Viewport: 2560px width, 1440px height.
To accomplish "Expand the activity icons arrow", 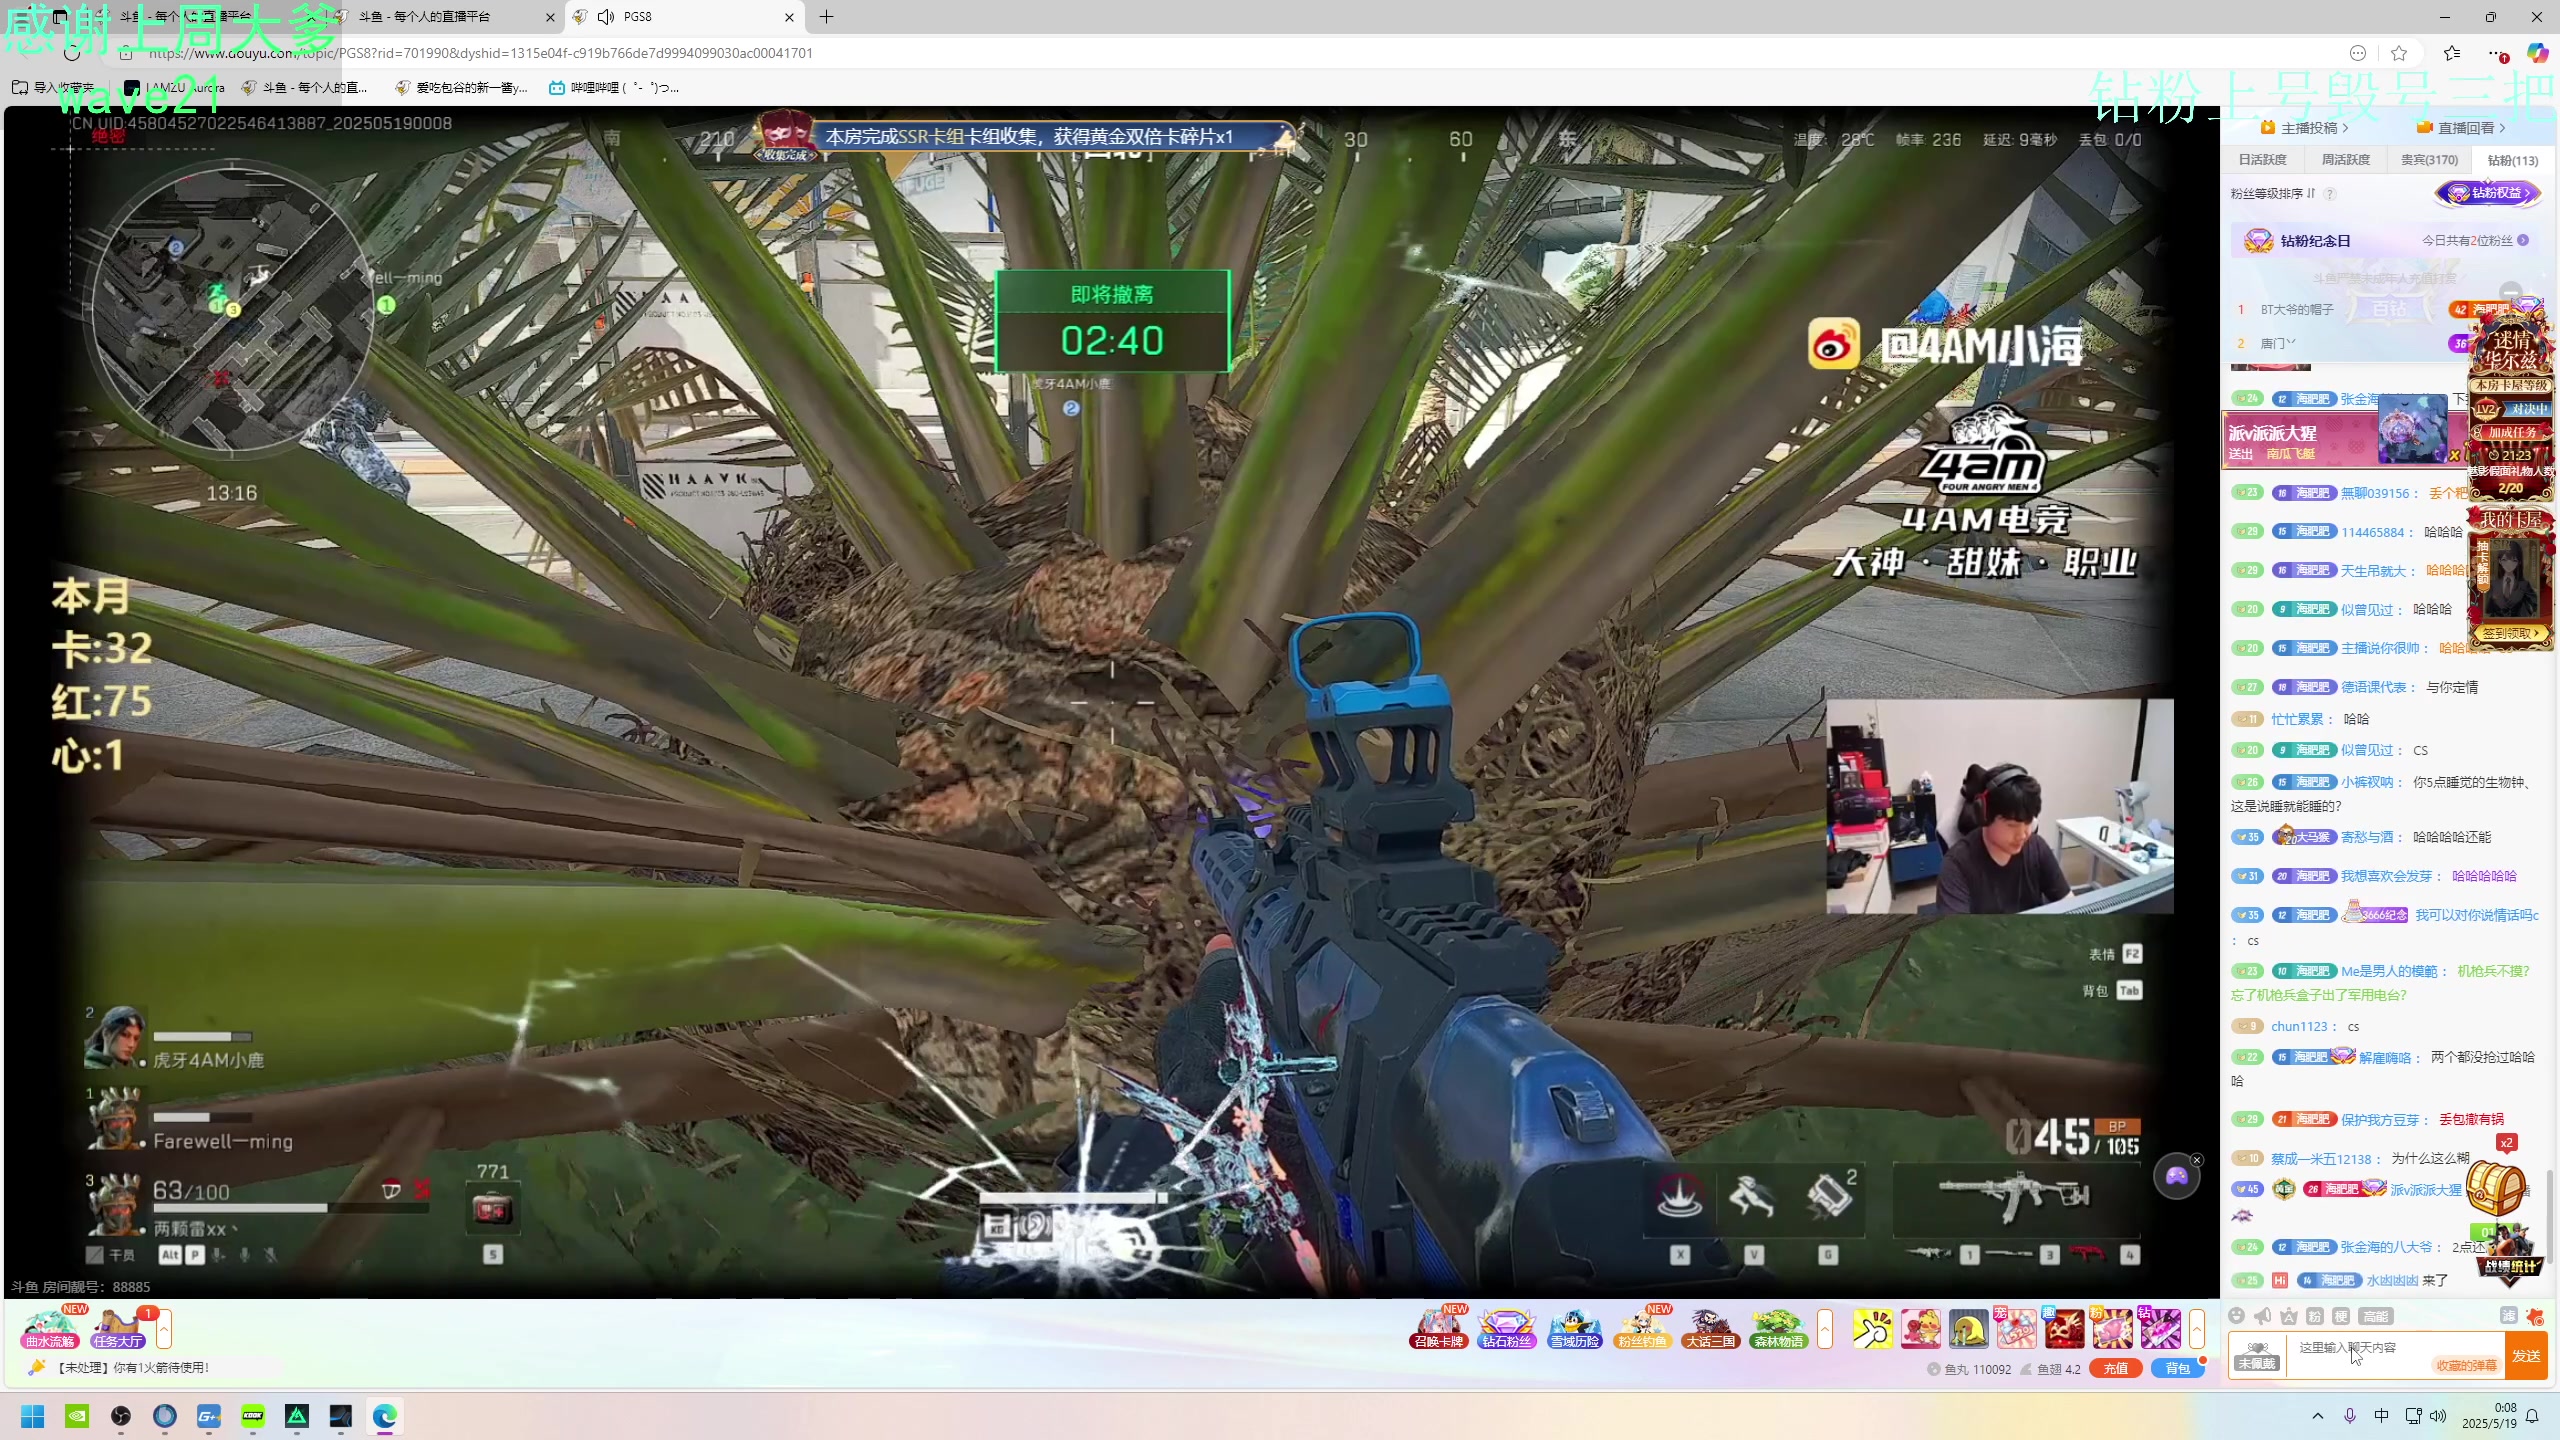I will pyautogui.click(x=1825, y=1329).
